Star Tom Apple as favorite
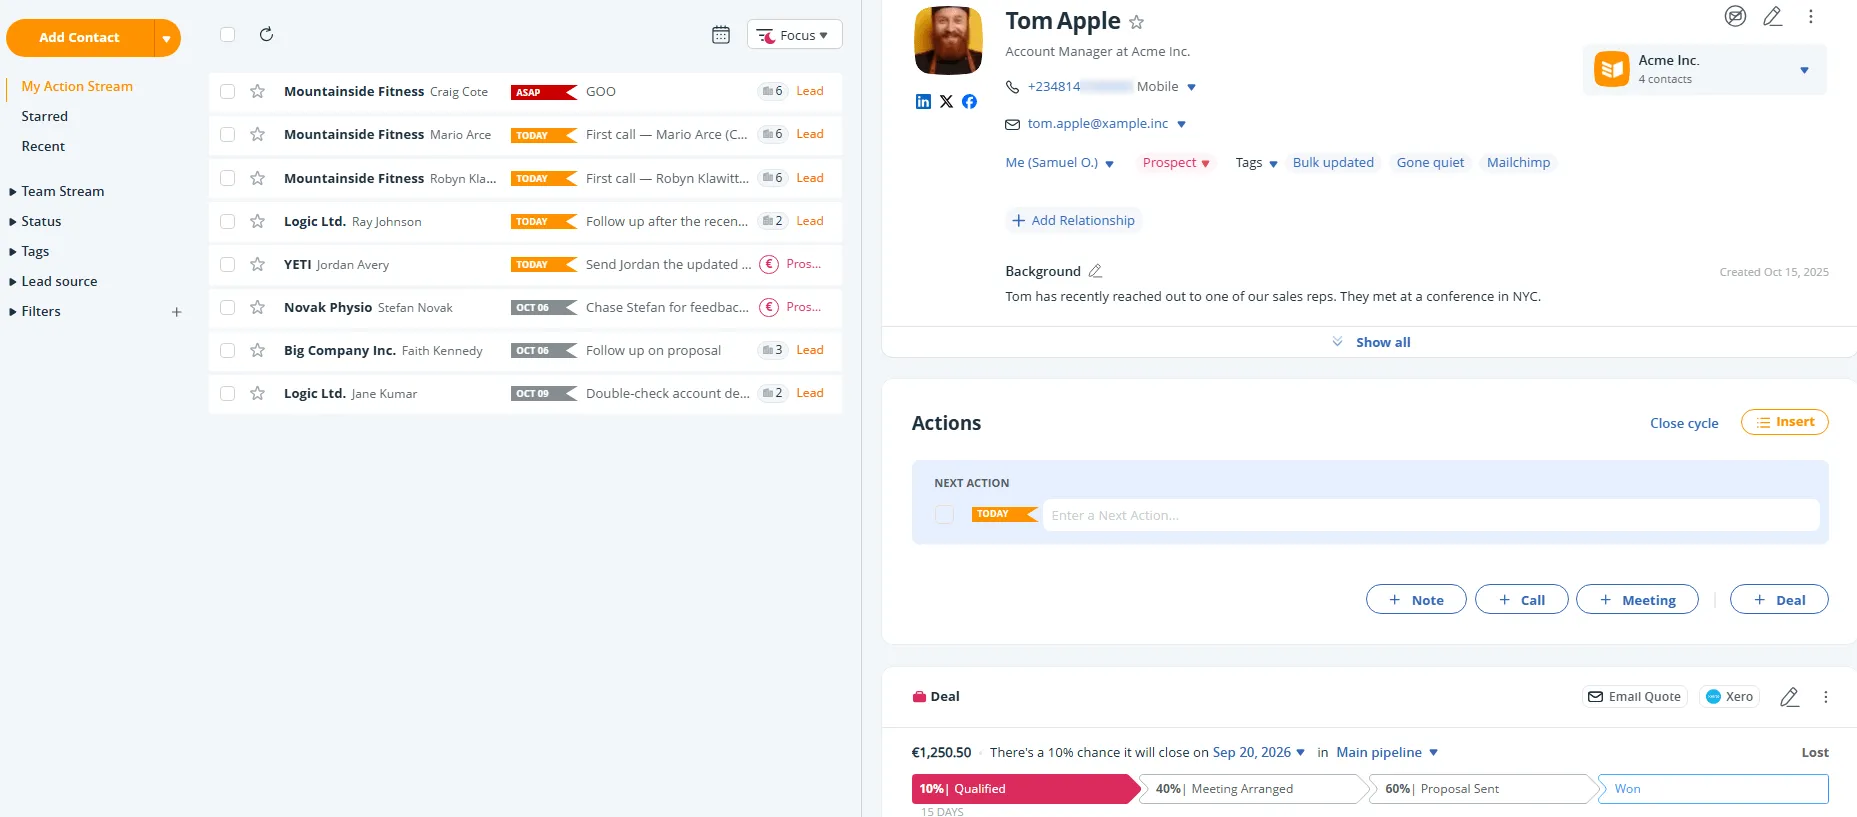Screen dimensions: 1857x817 [1137, 22]
